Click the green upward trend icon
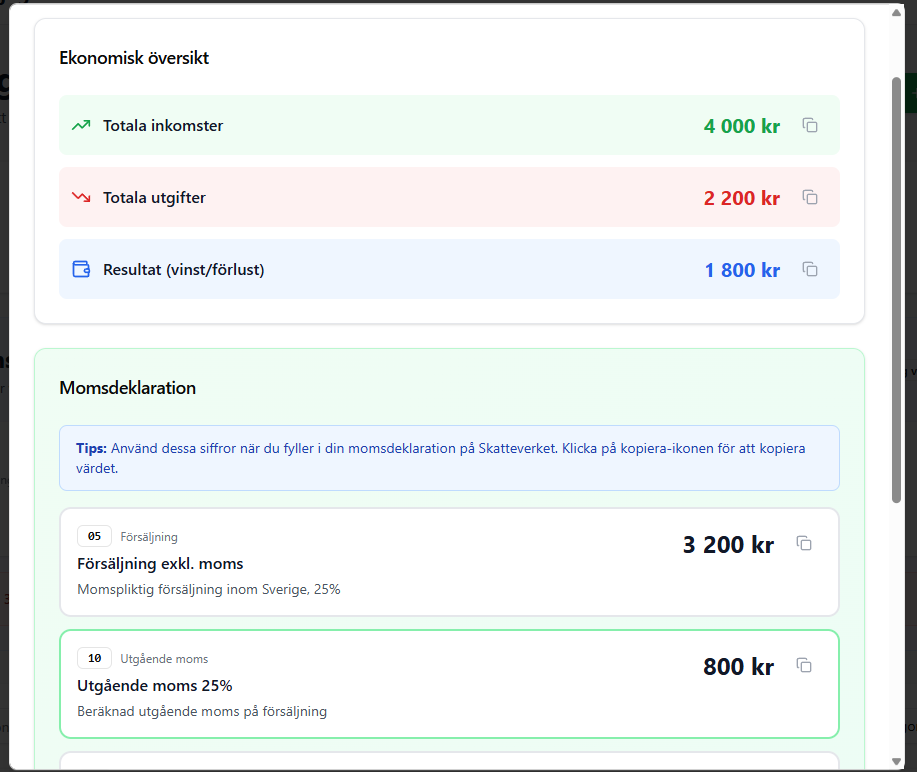 tap(81, 126)
